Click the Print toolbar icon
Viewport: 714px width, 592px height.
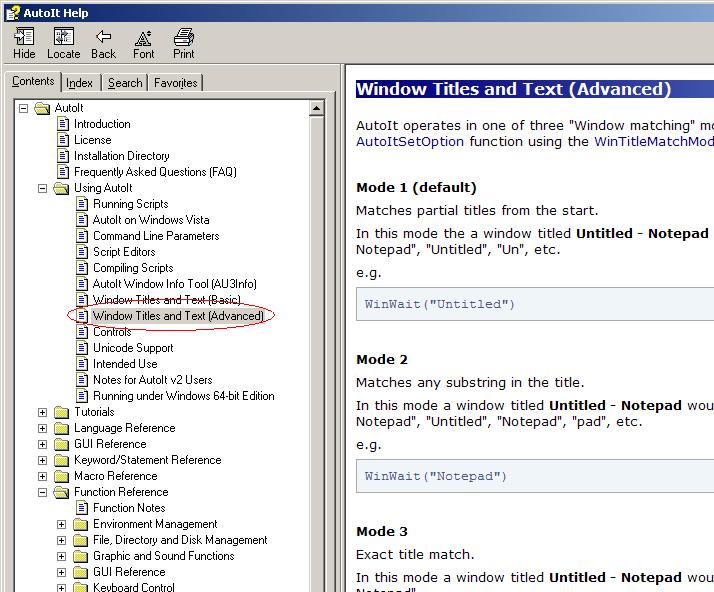coord(184,38)
